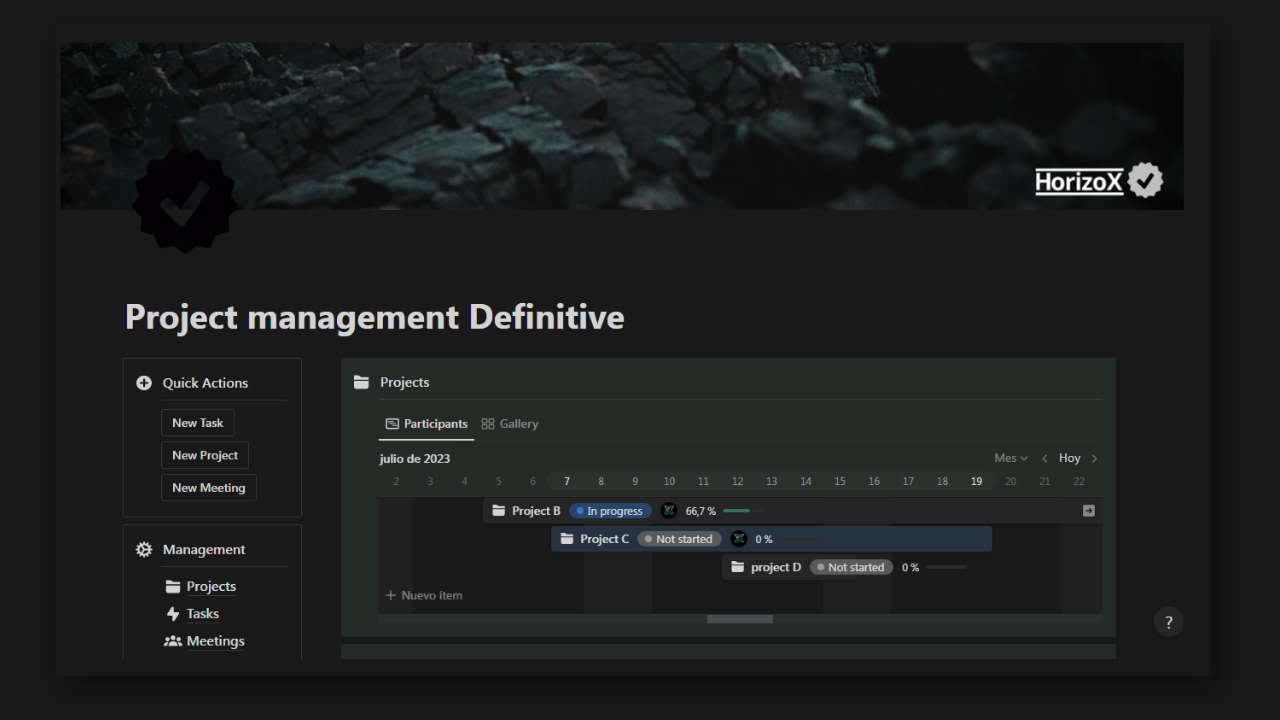Click the Project B name text
The image size is (1280, 720).
537,511
